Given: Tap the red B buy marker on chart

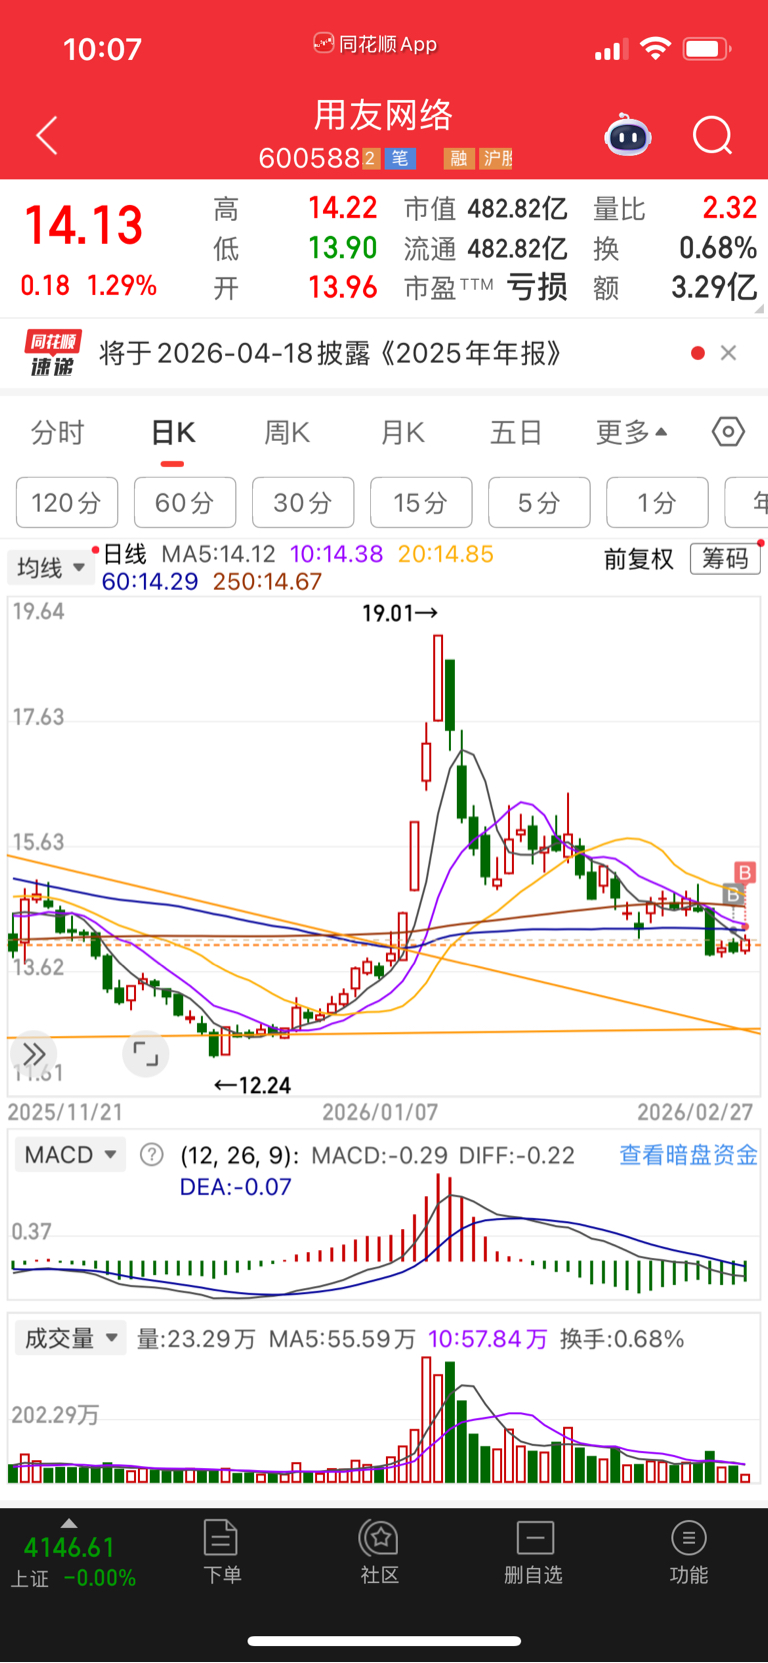Looking at the screenshot, I should (x=744, y=872).
